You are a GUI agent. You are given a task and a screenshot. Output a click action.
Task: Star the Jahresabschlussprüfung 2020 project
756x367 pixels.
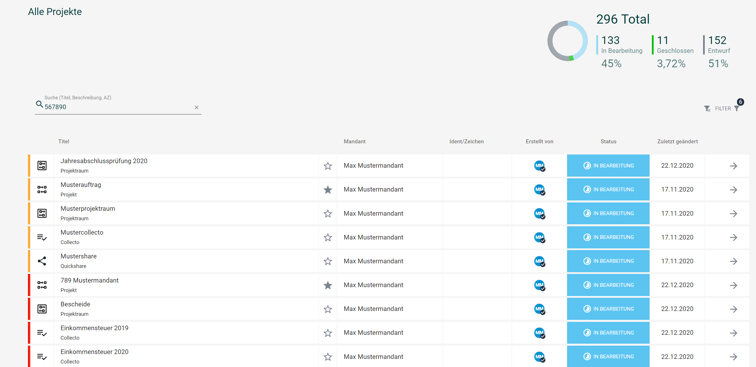click(x=328, y=166)
